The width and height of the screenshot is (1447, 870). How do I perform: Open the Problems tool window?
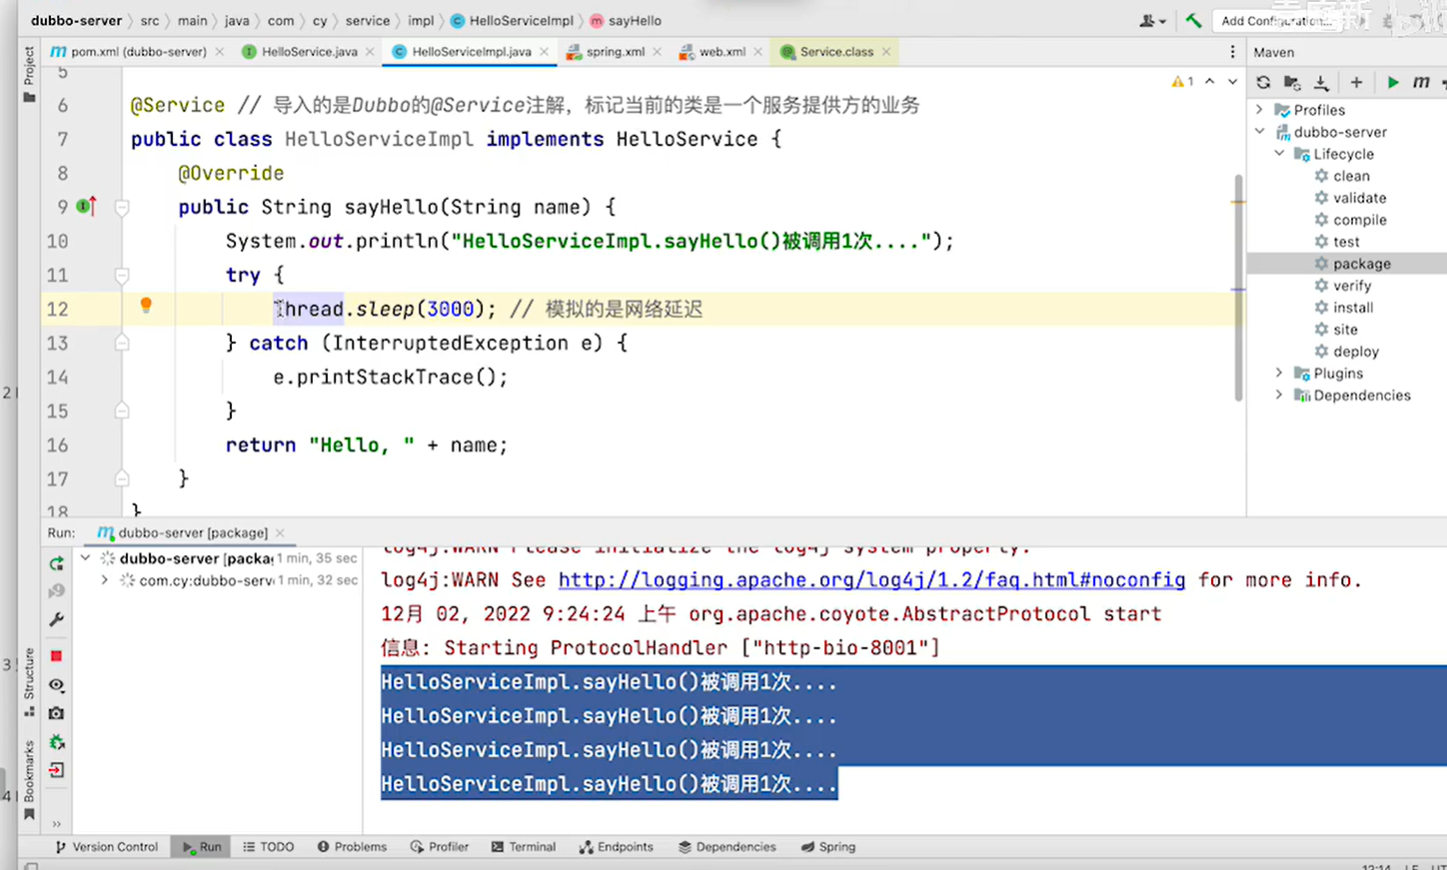pos(352,847)
